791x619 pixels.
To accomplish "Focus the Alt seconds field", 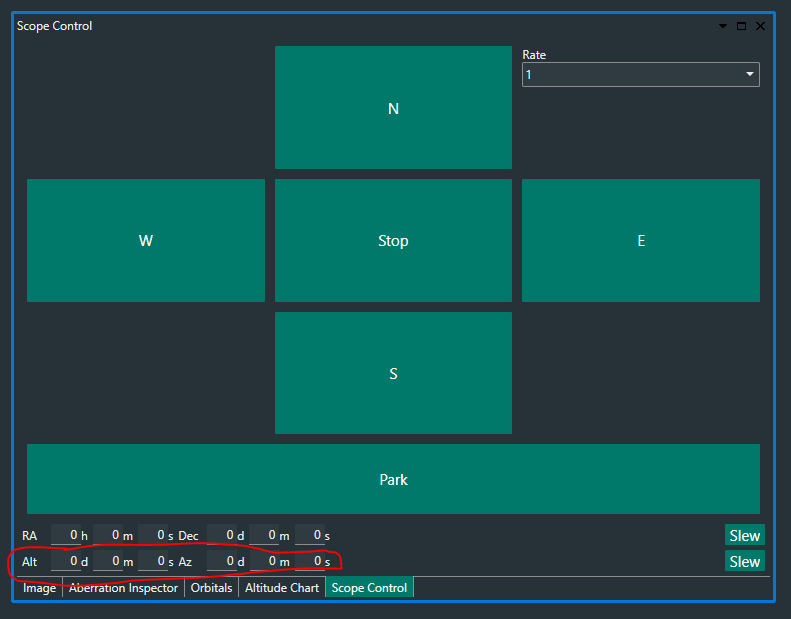I will pos(152,561).
